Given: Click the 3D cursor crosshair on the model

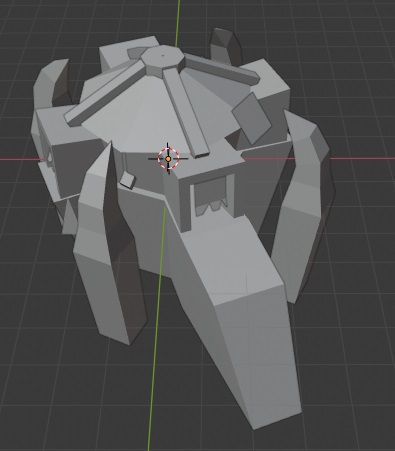Looking at the screenshot, I should 168,159.
